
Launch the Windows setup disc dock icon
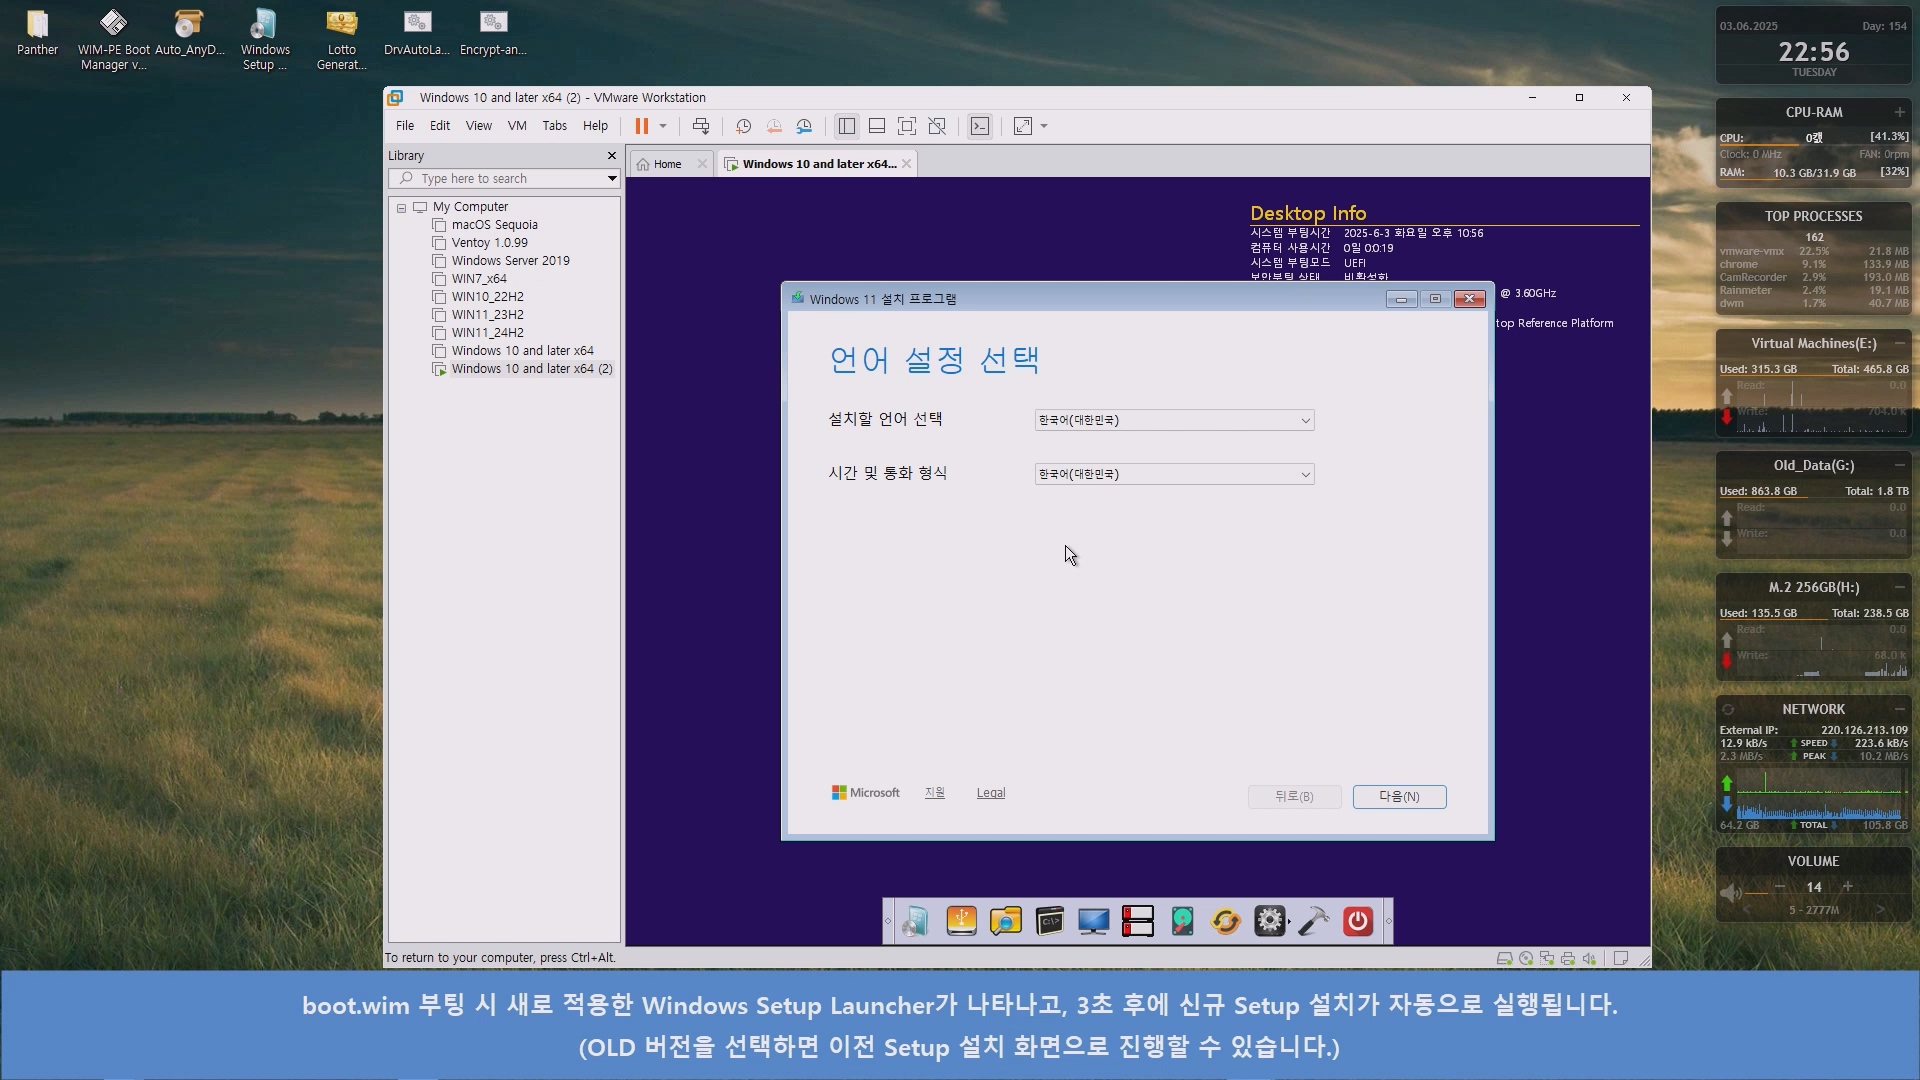pyautogui.click(x=916, y=921)
